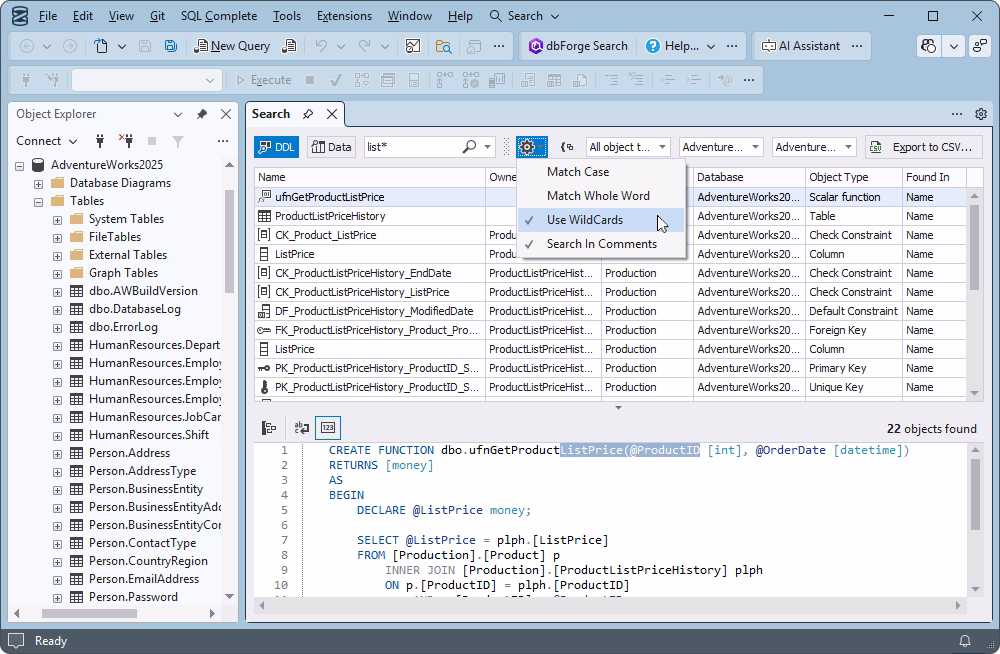Click Export to CSV
Image resolution: width=1000 pixels, height=654 pixels.
[923, 146]
